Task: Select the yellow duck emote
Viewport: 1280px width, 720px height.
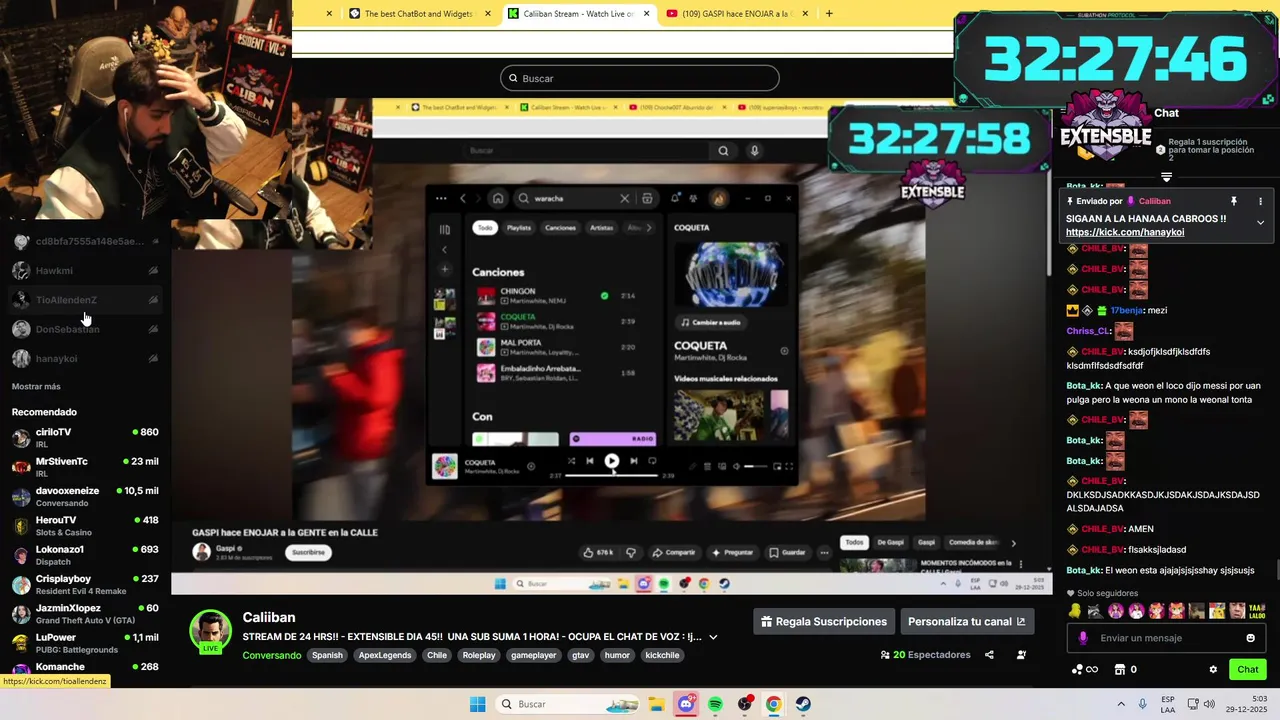Action: [x=1075, y=611]
